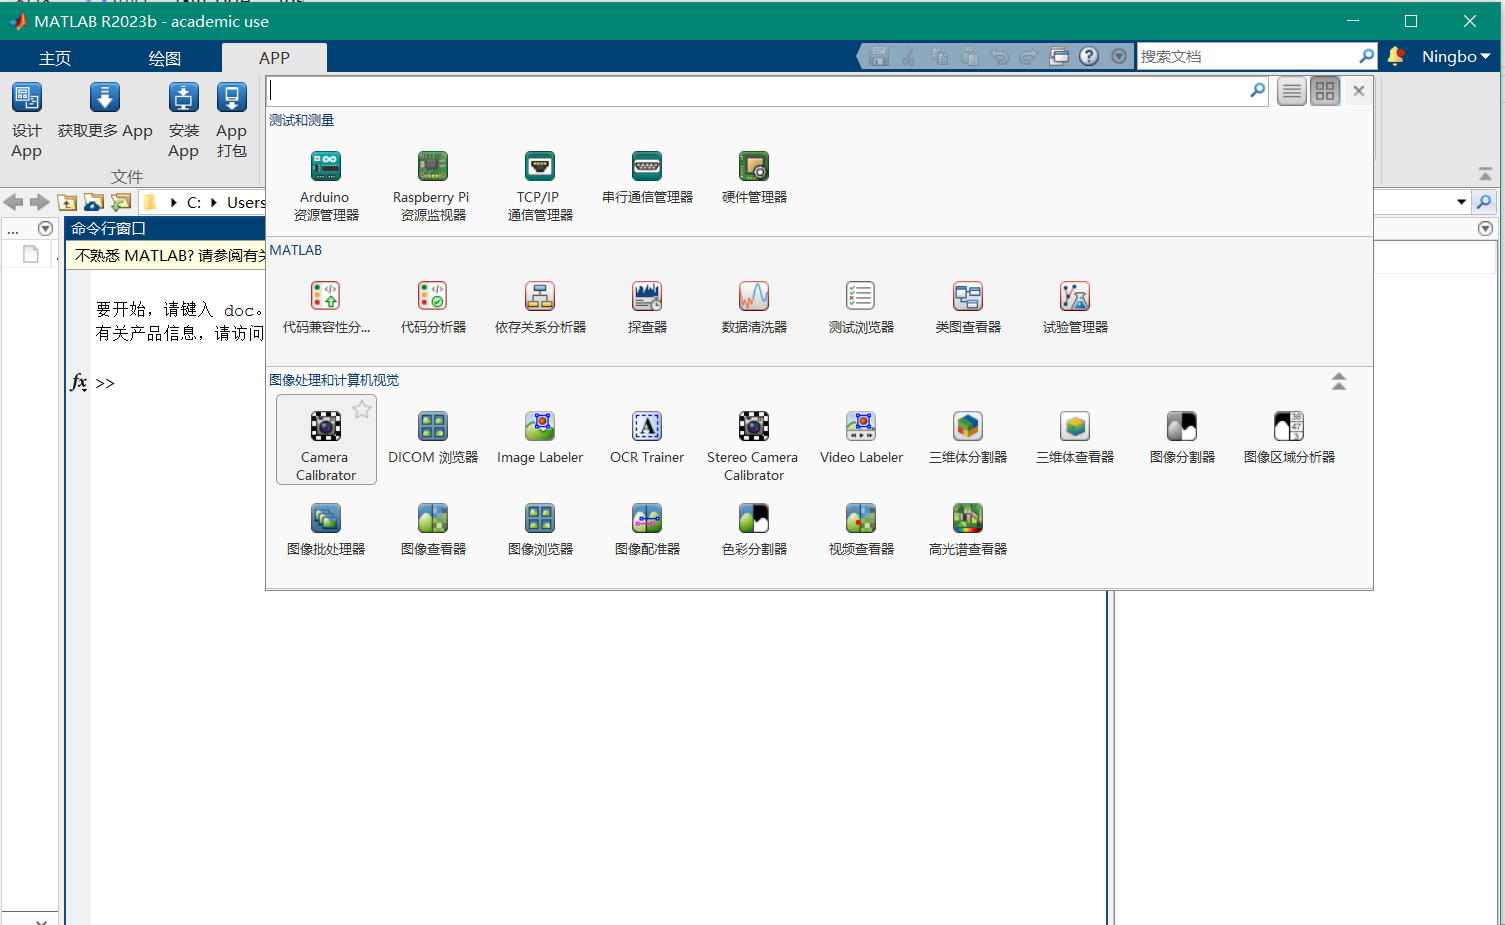Go up one folder level
Image resolution: width=1505 pixels, height=925 pixels.
pos(67,202)
